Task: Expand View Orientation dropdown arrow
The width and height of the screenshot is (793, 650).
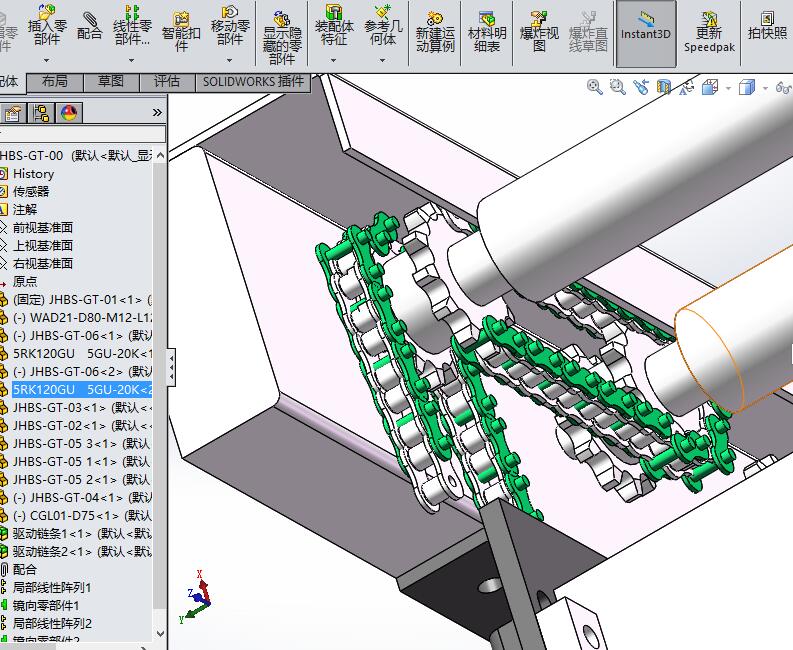Action: [728, 89]
